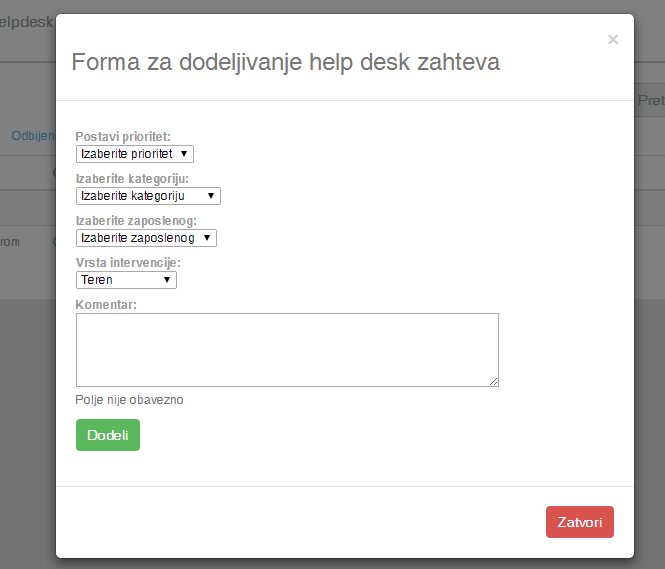Click the green Dodeli button
Image resolution: width=665 pixels, height=569 pixels.
click(x=108, y=435)
